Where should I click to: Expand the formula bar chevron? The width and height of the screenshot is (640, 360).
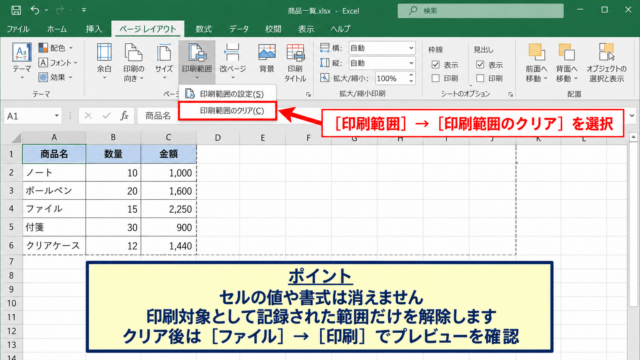[632, 116]
